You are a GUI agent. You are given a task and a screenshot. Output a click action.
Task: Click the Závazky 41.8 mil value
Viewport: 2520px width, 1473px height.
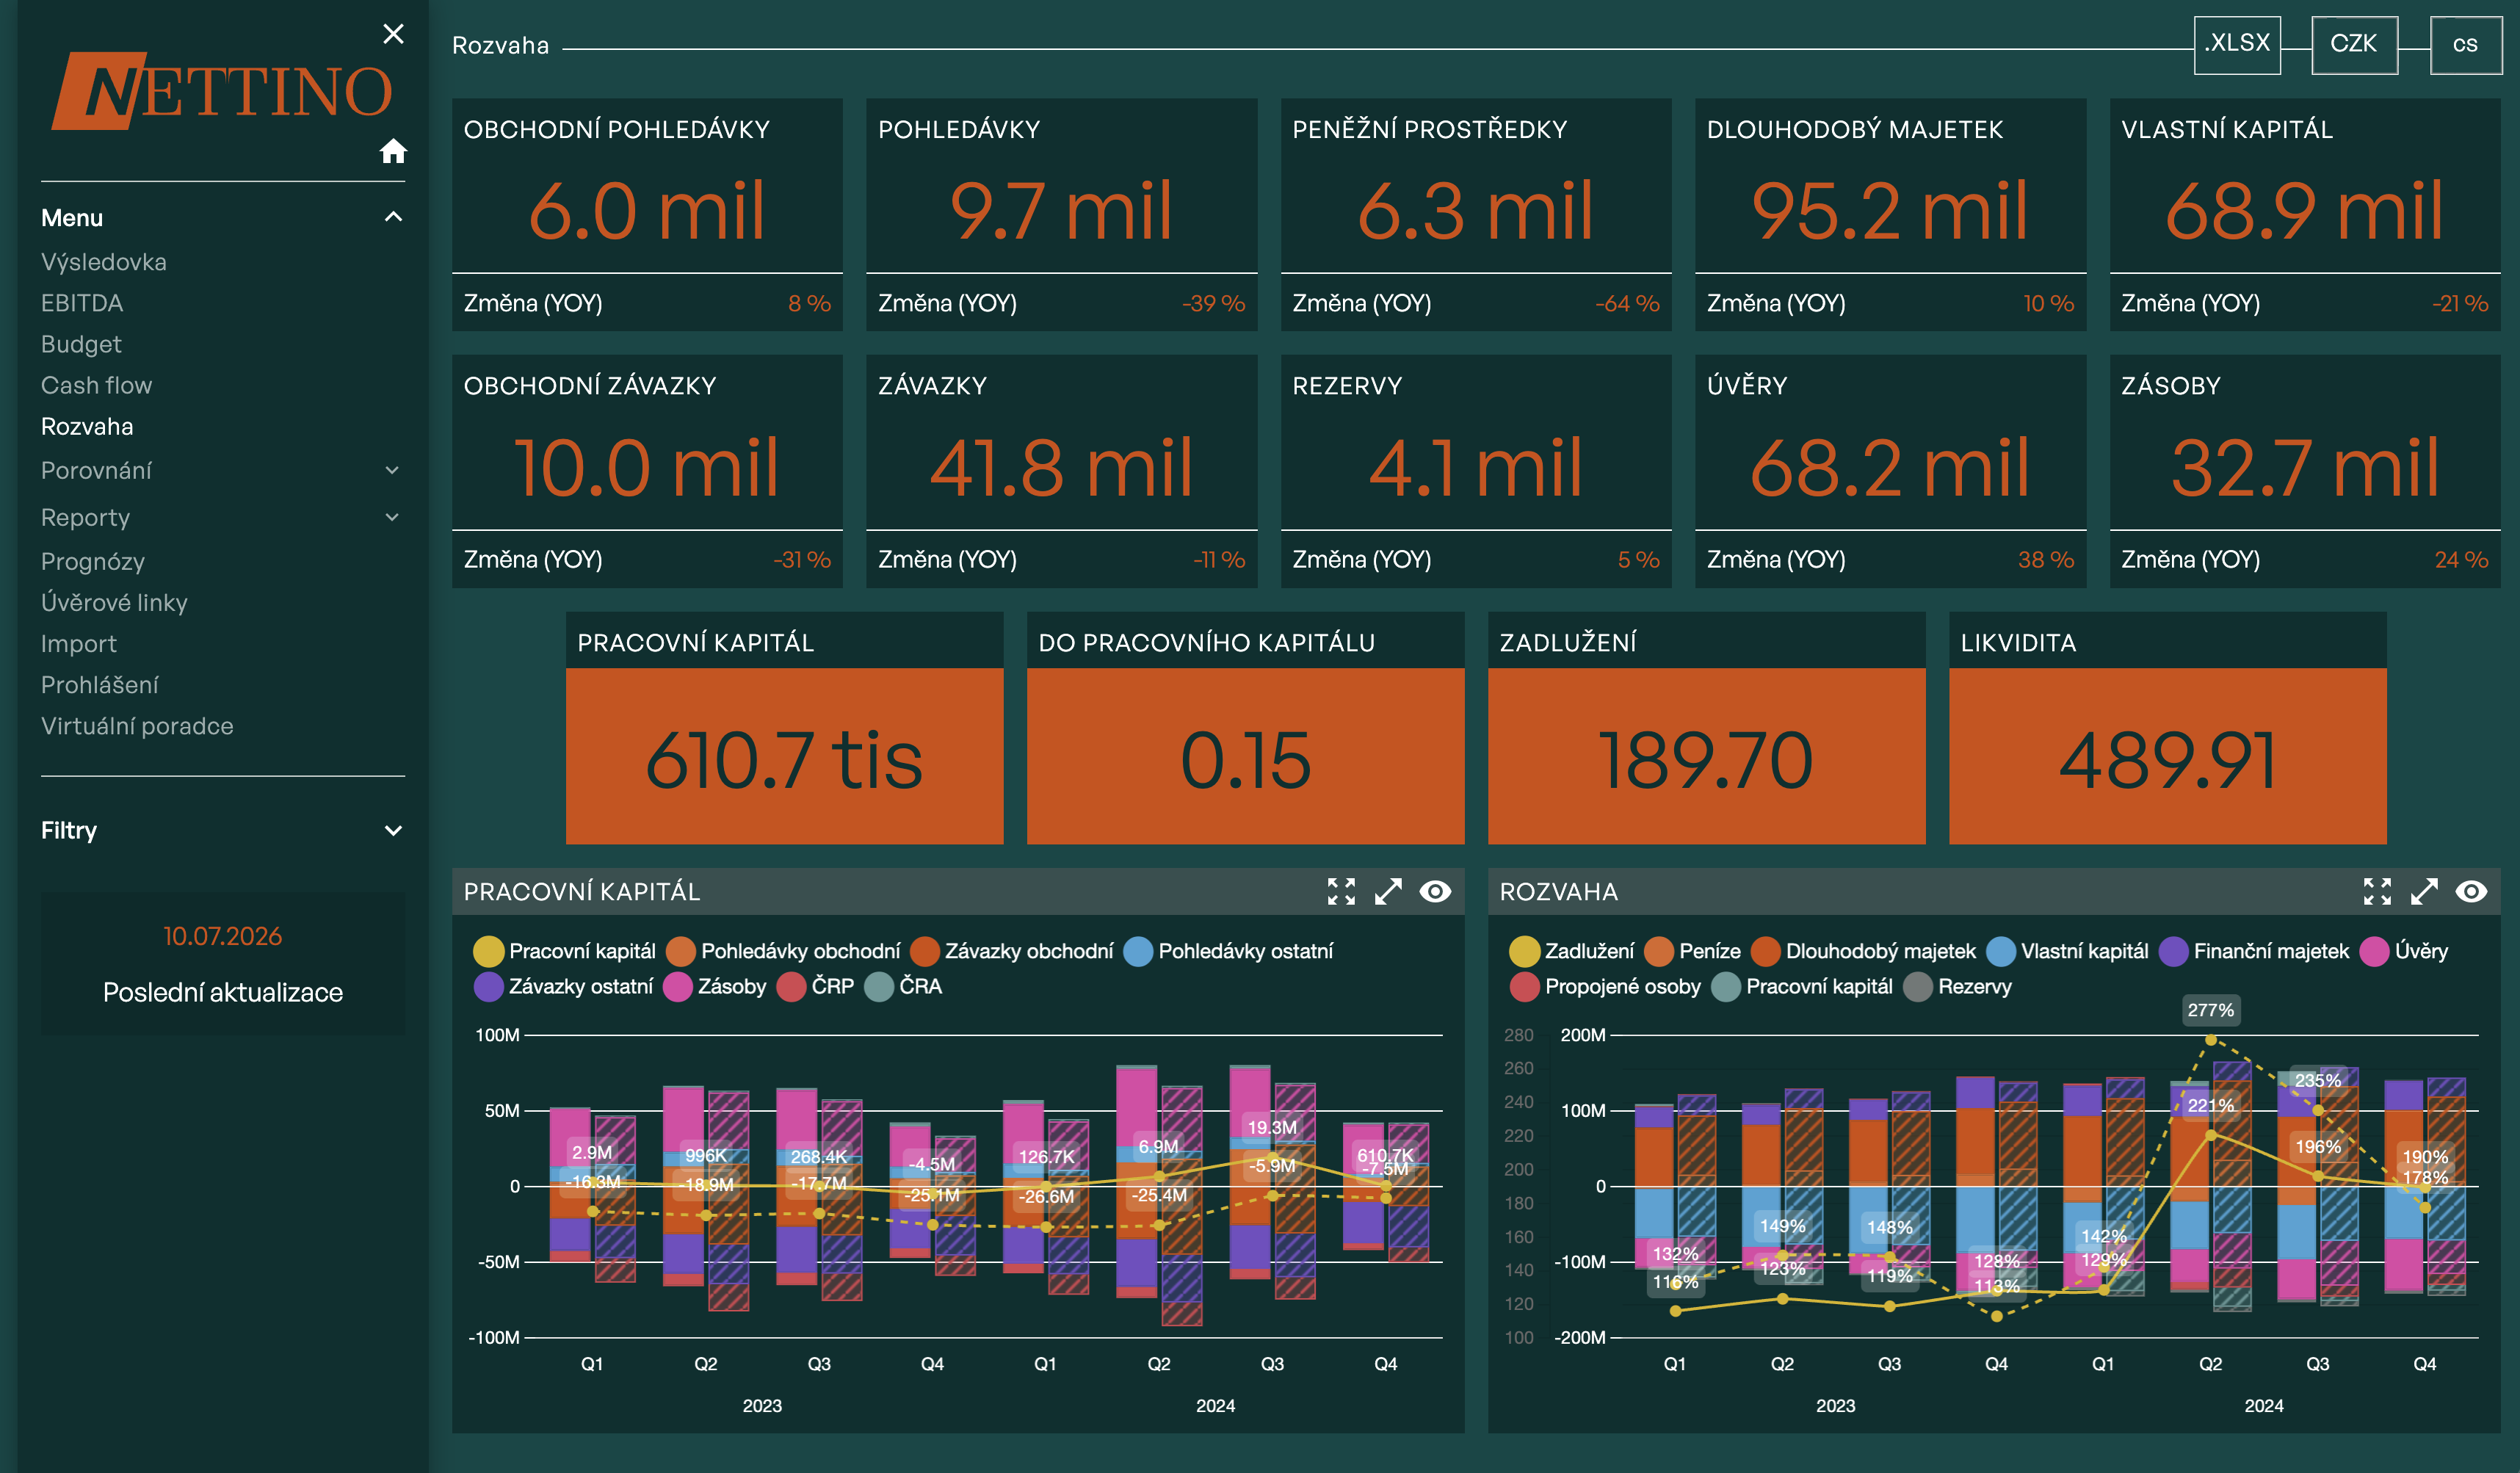click(x=1061, y=468)
